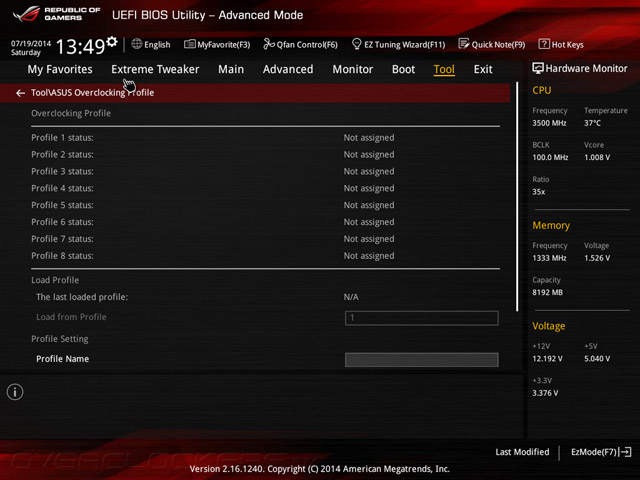The width and height of the screenshot is (640, 480).
Task: Switch to the Boot tab
Action: point(403,69)
